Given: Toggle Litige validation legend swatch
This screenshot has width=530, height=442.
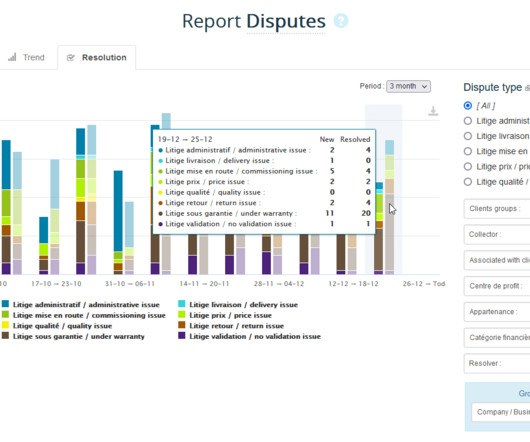Looking at the screenshot, I should (182, 336).
